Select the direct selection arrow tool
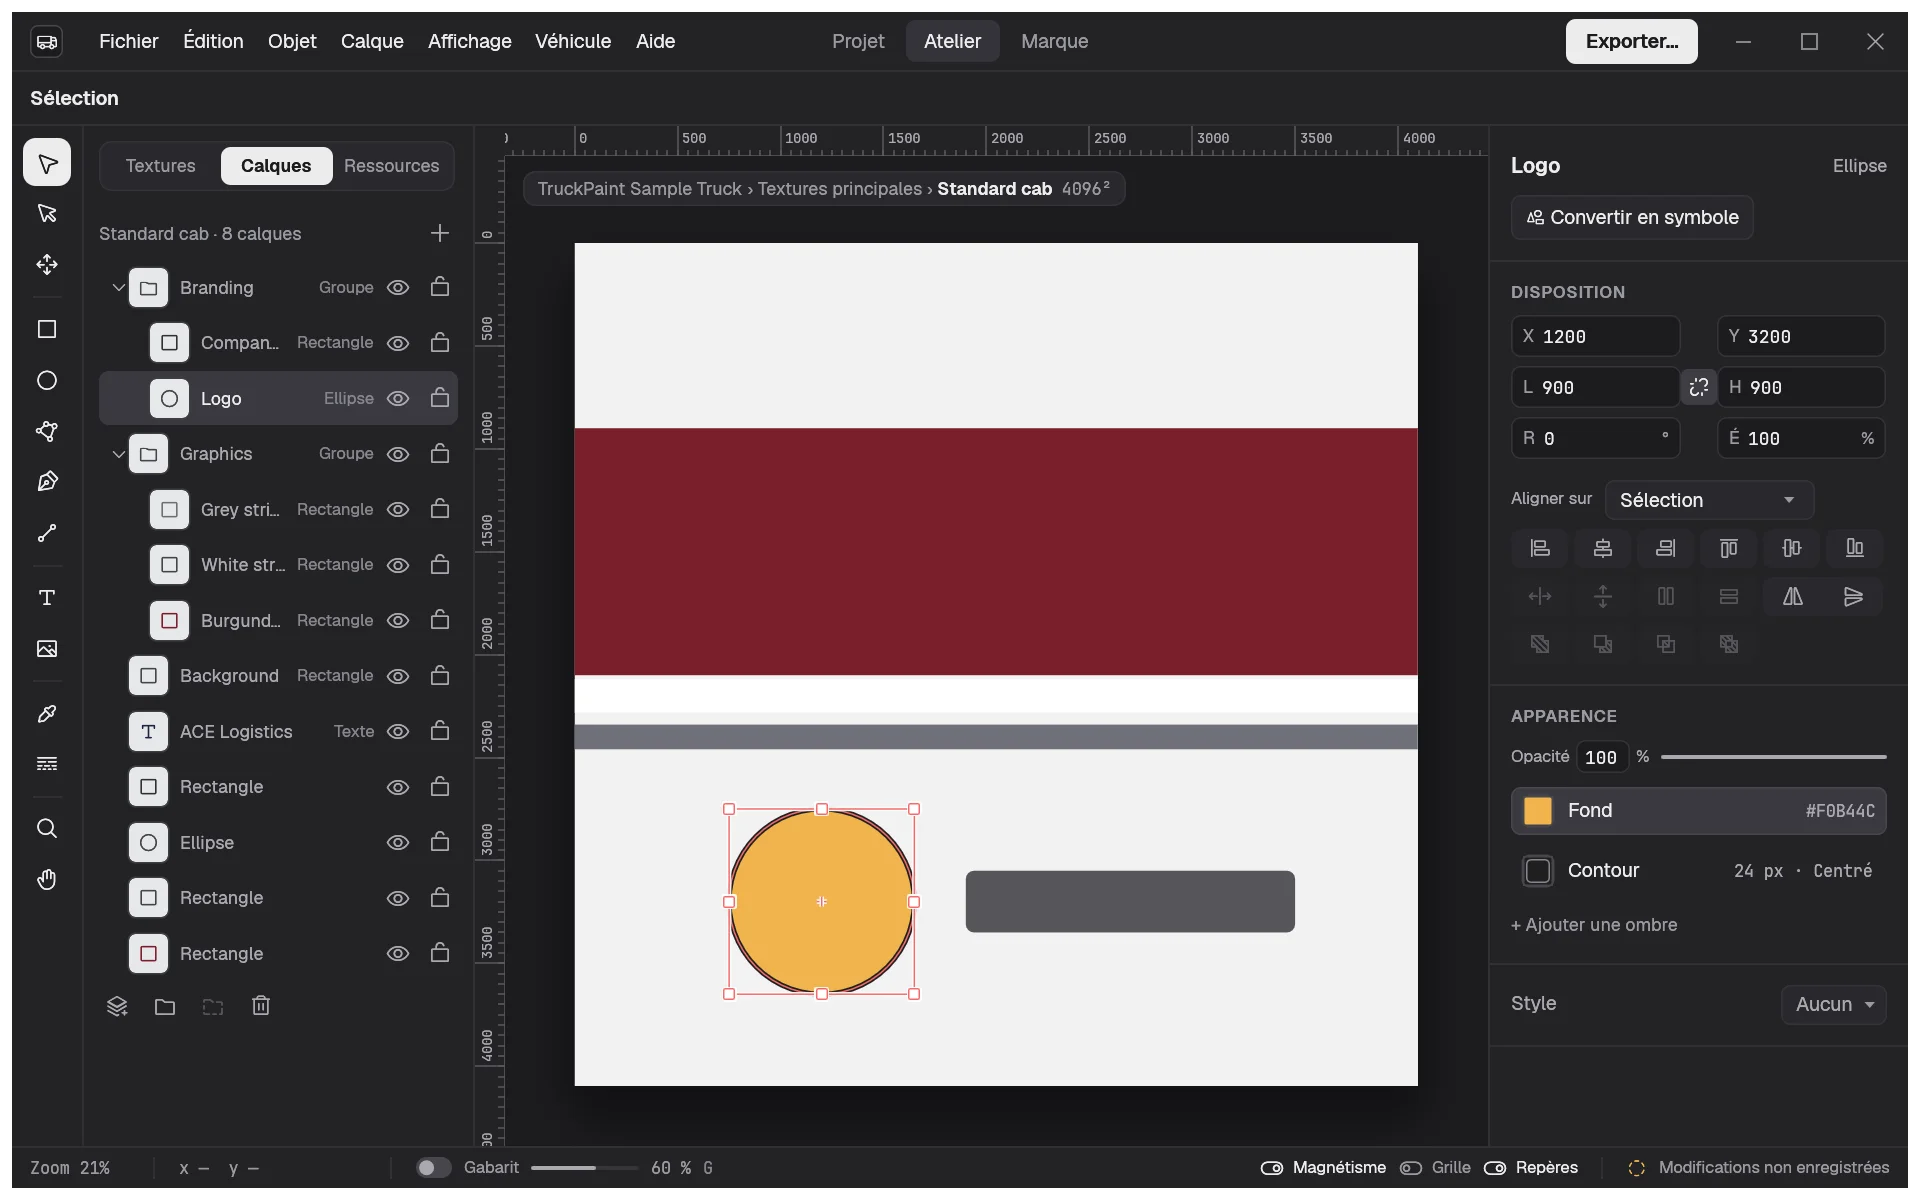Screen dimensions: 1920x1200 [47, 213]
